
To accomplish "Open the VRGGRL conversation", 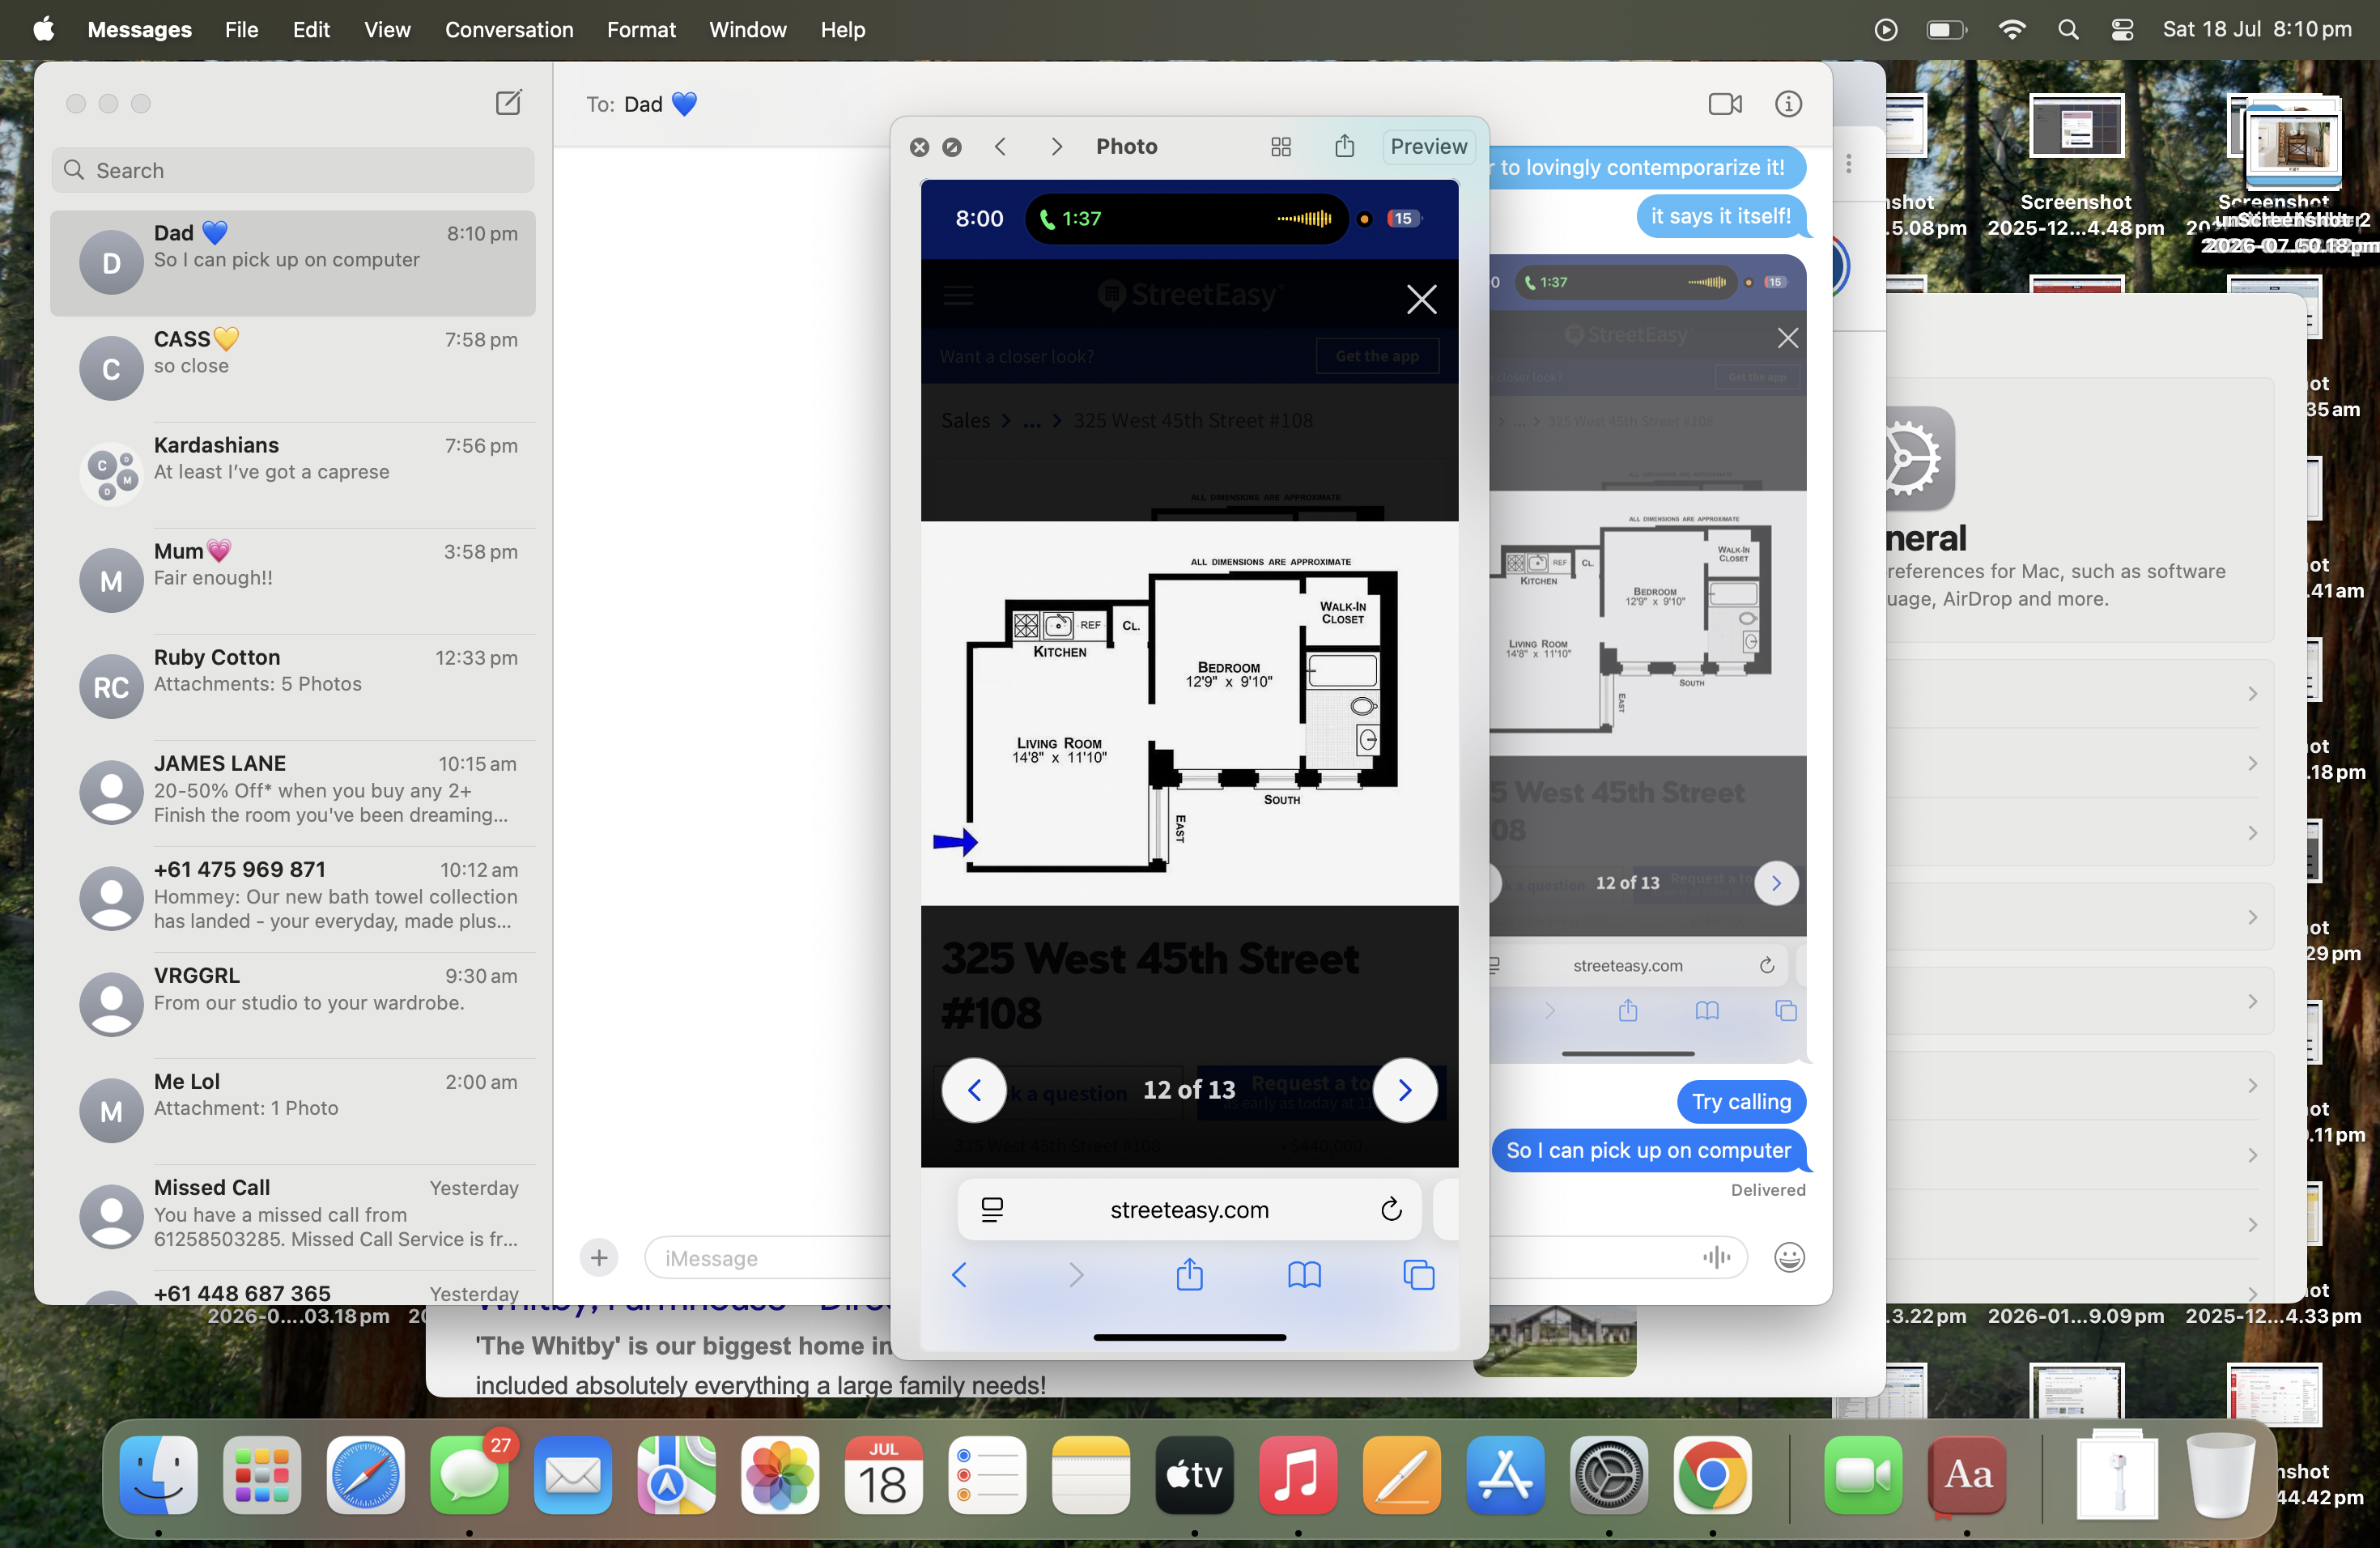I will tap(293, 1004).
